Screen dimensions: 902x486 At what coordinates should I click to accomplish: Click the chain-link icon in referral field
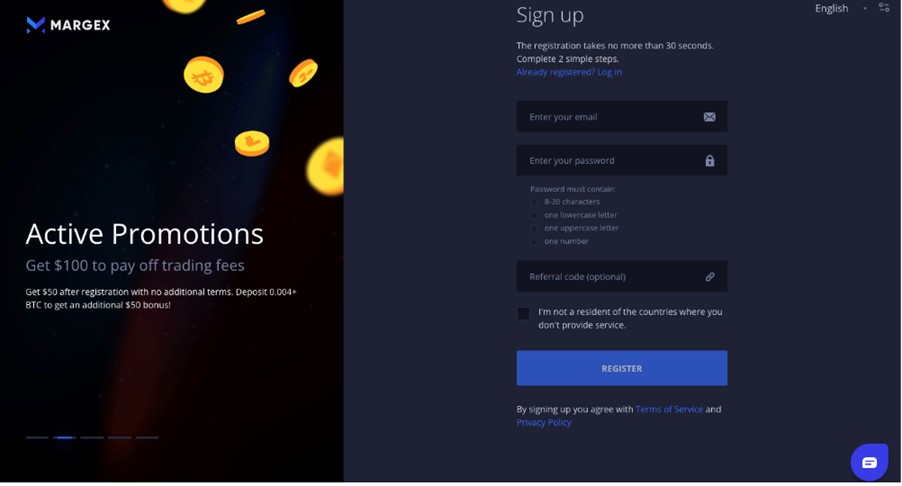click(x=709, y=277)
